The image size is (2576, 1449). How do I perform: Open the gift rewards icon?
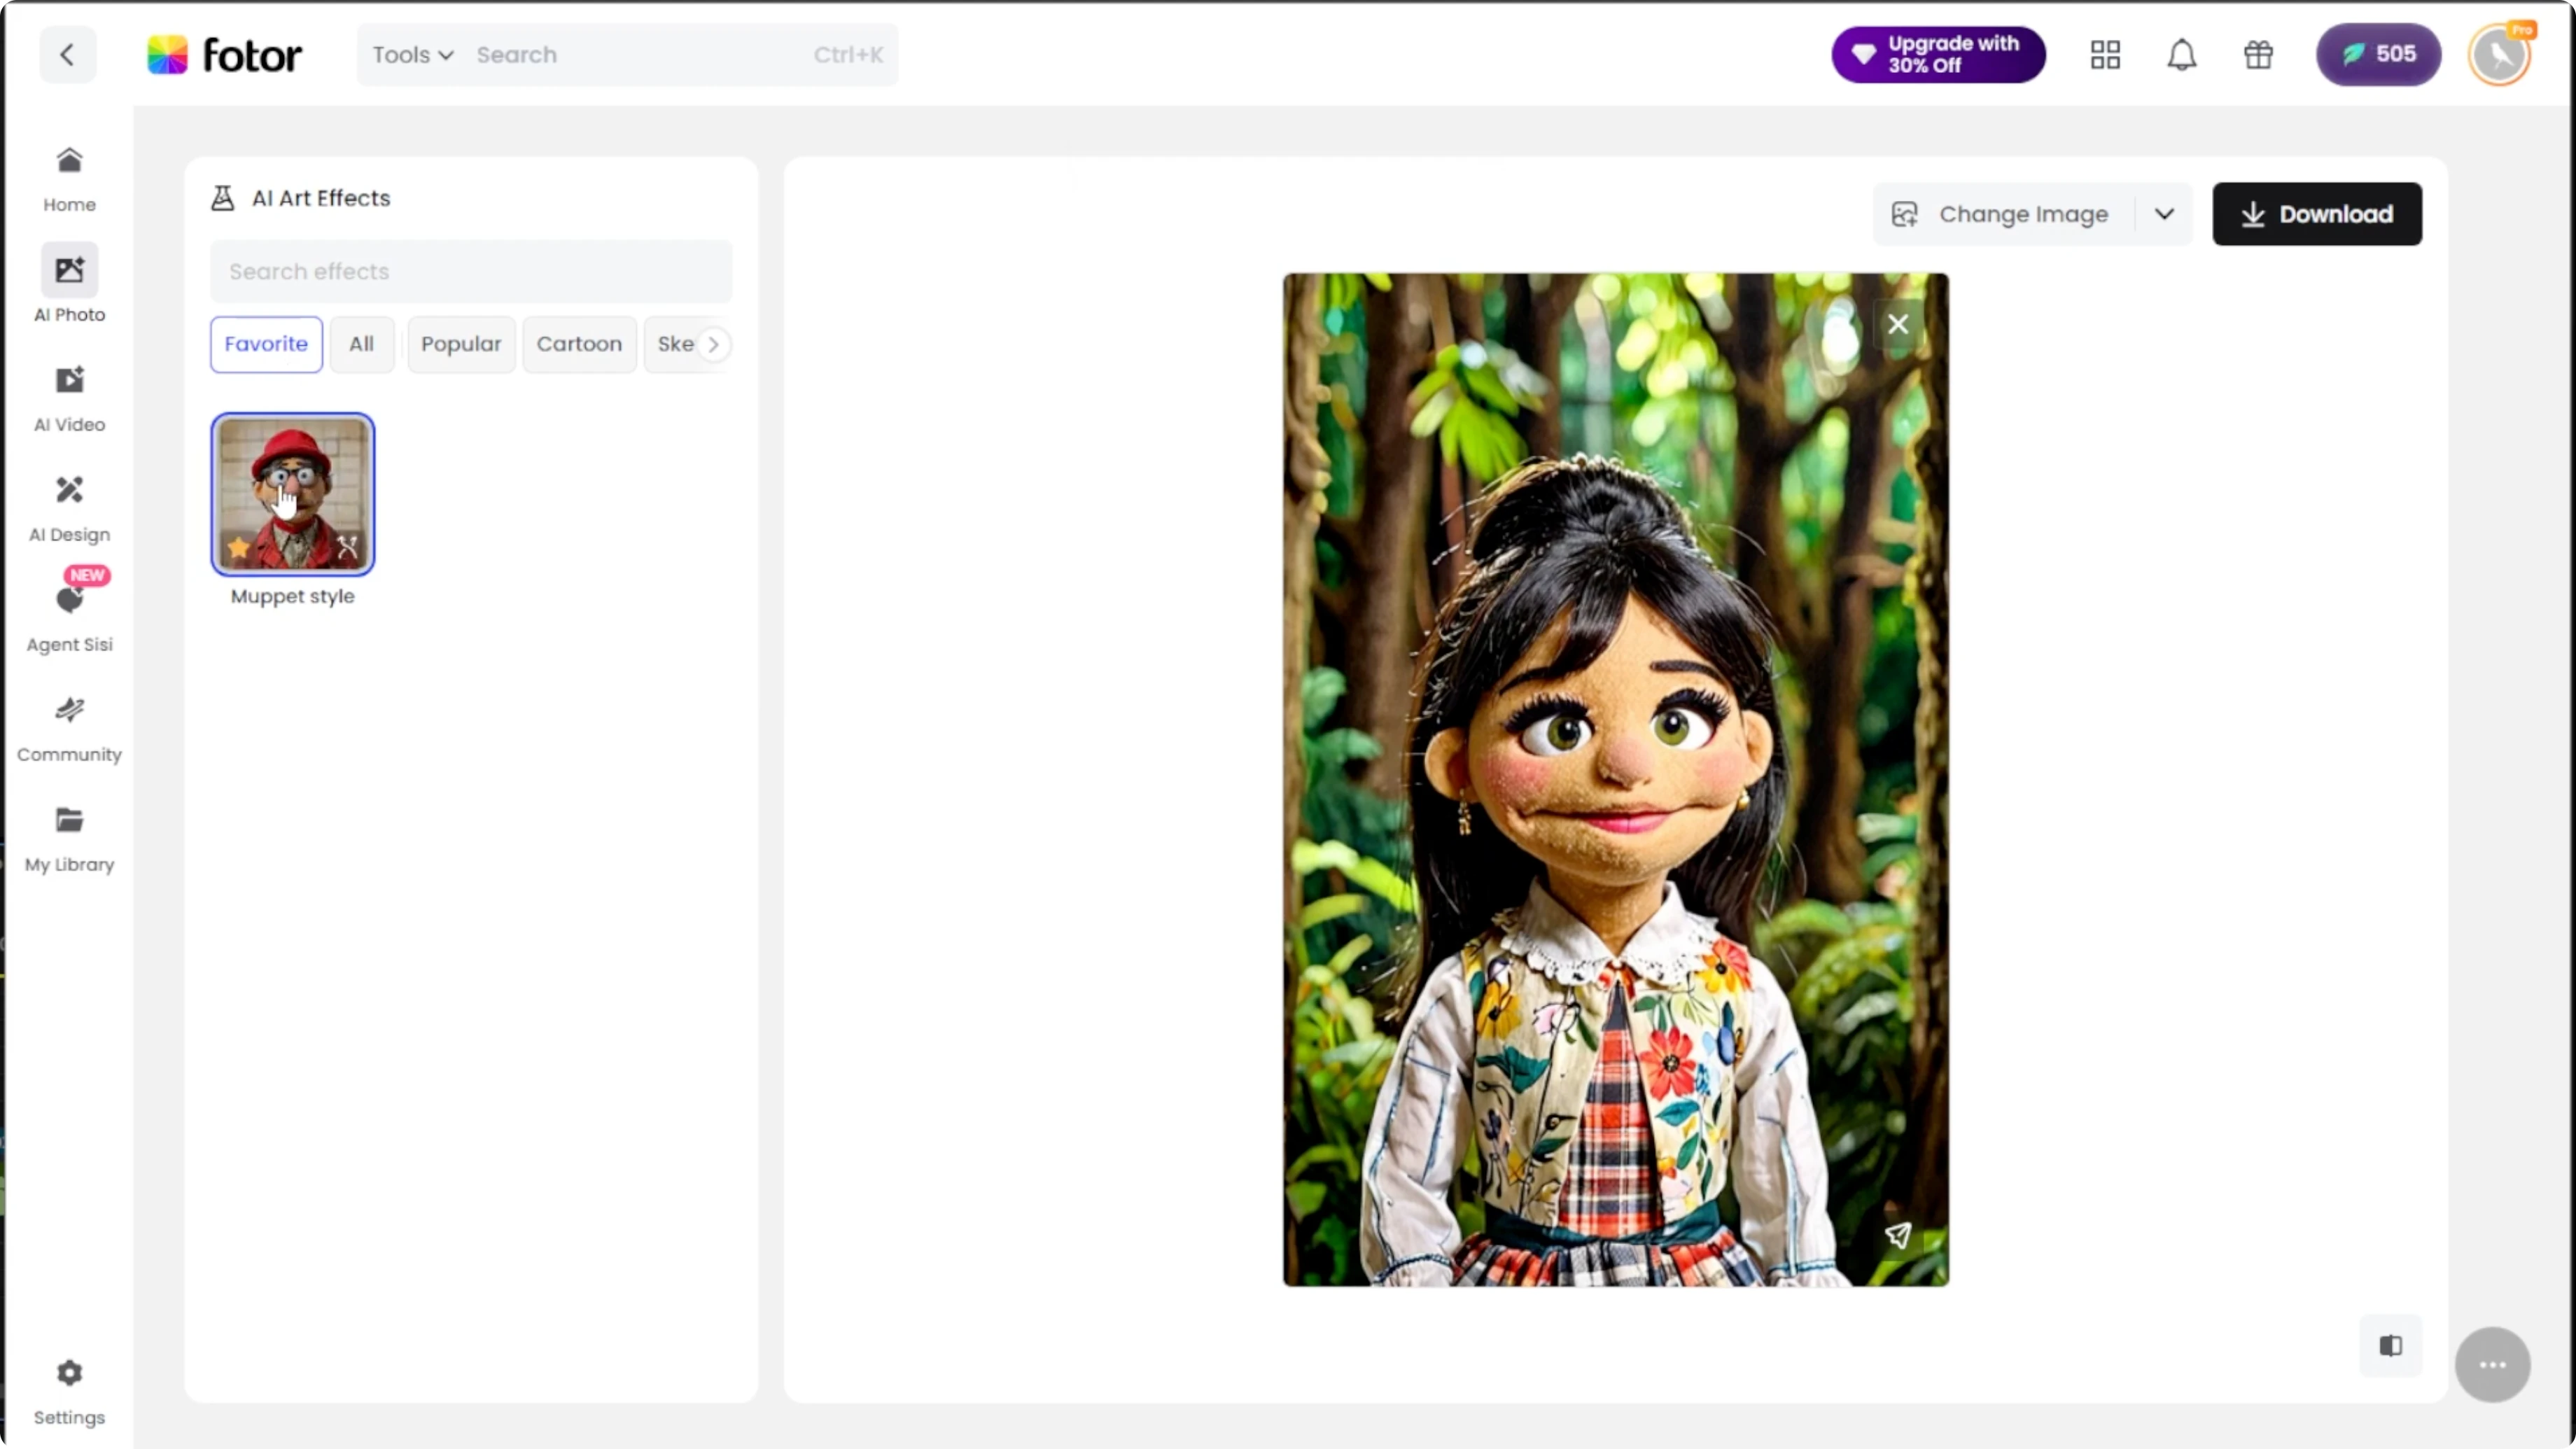(x=2258, y=55)
